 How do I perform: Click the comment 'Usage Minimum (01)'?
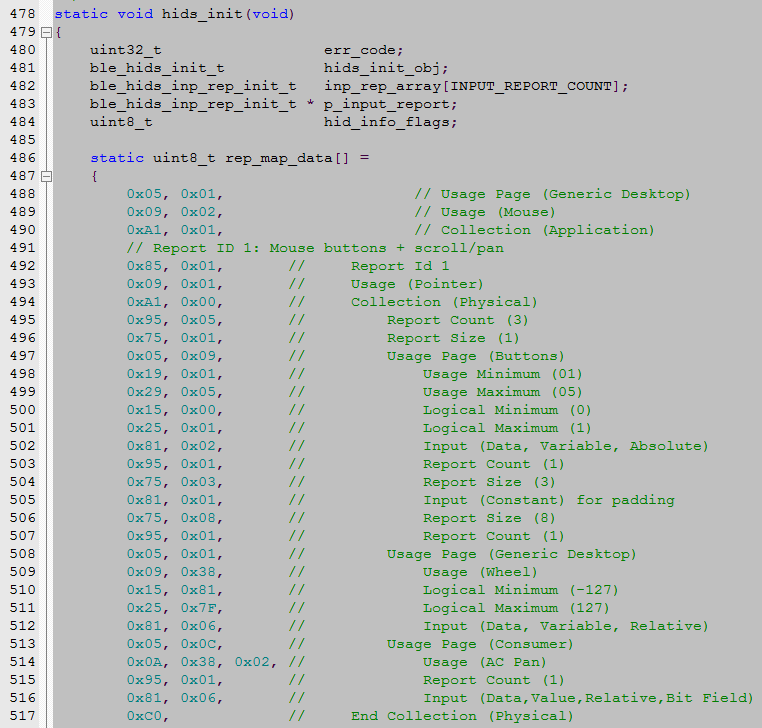502,374
